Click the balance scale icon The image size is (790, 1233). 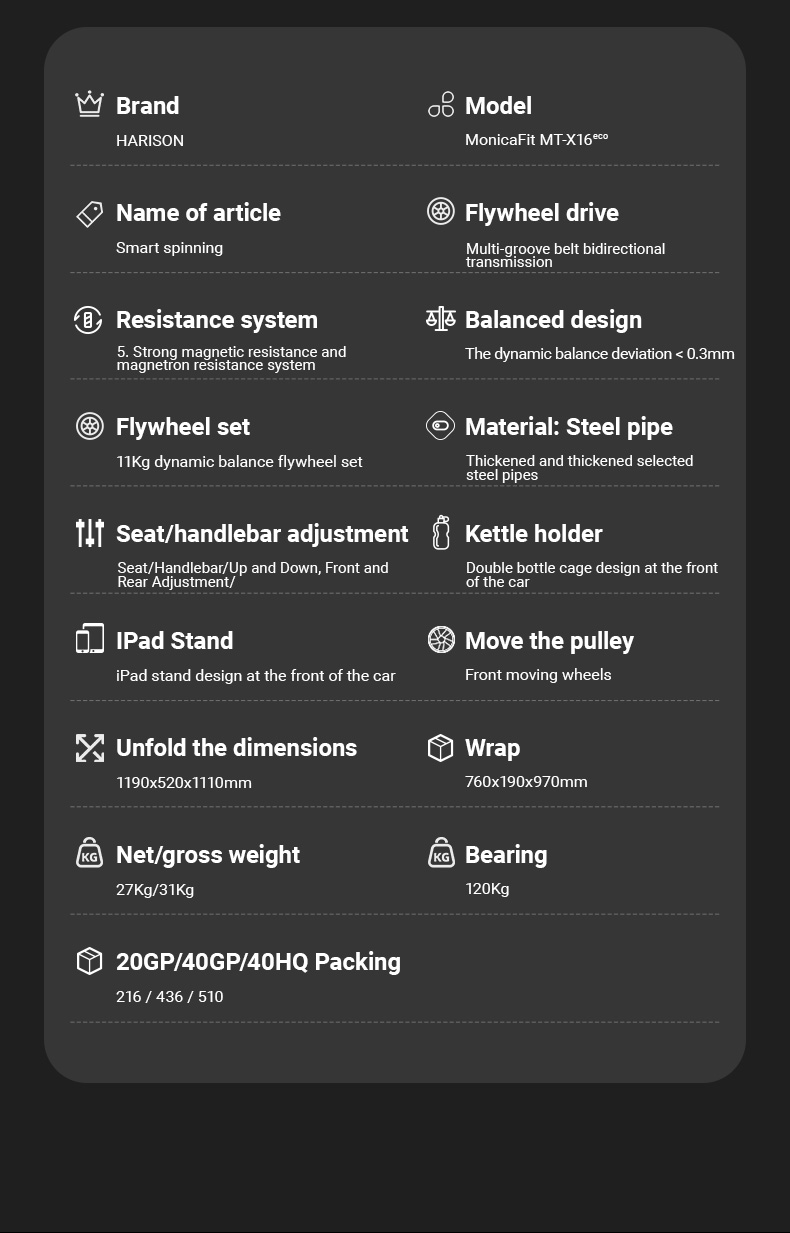tap(441, 319)
